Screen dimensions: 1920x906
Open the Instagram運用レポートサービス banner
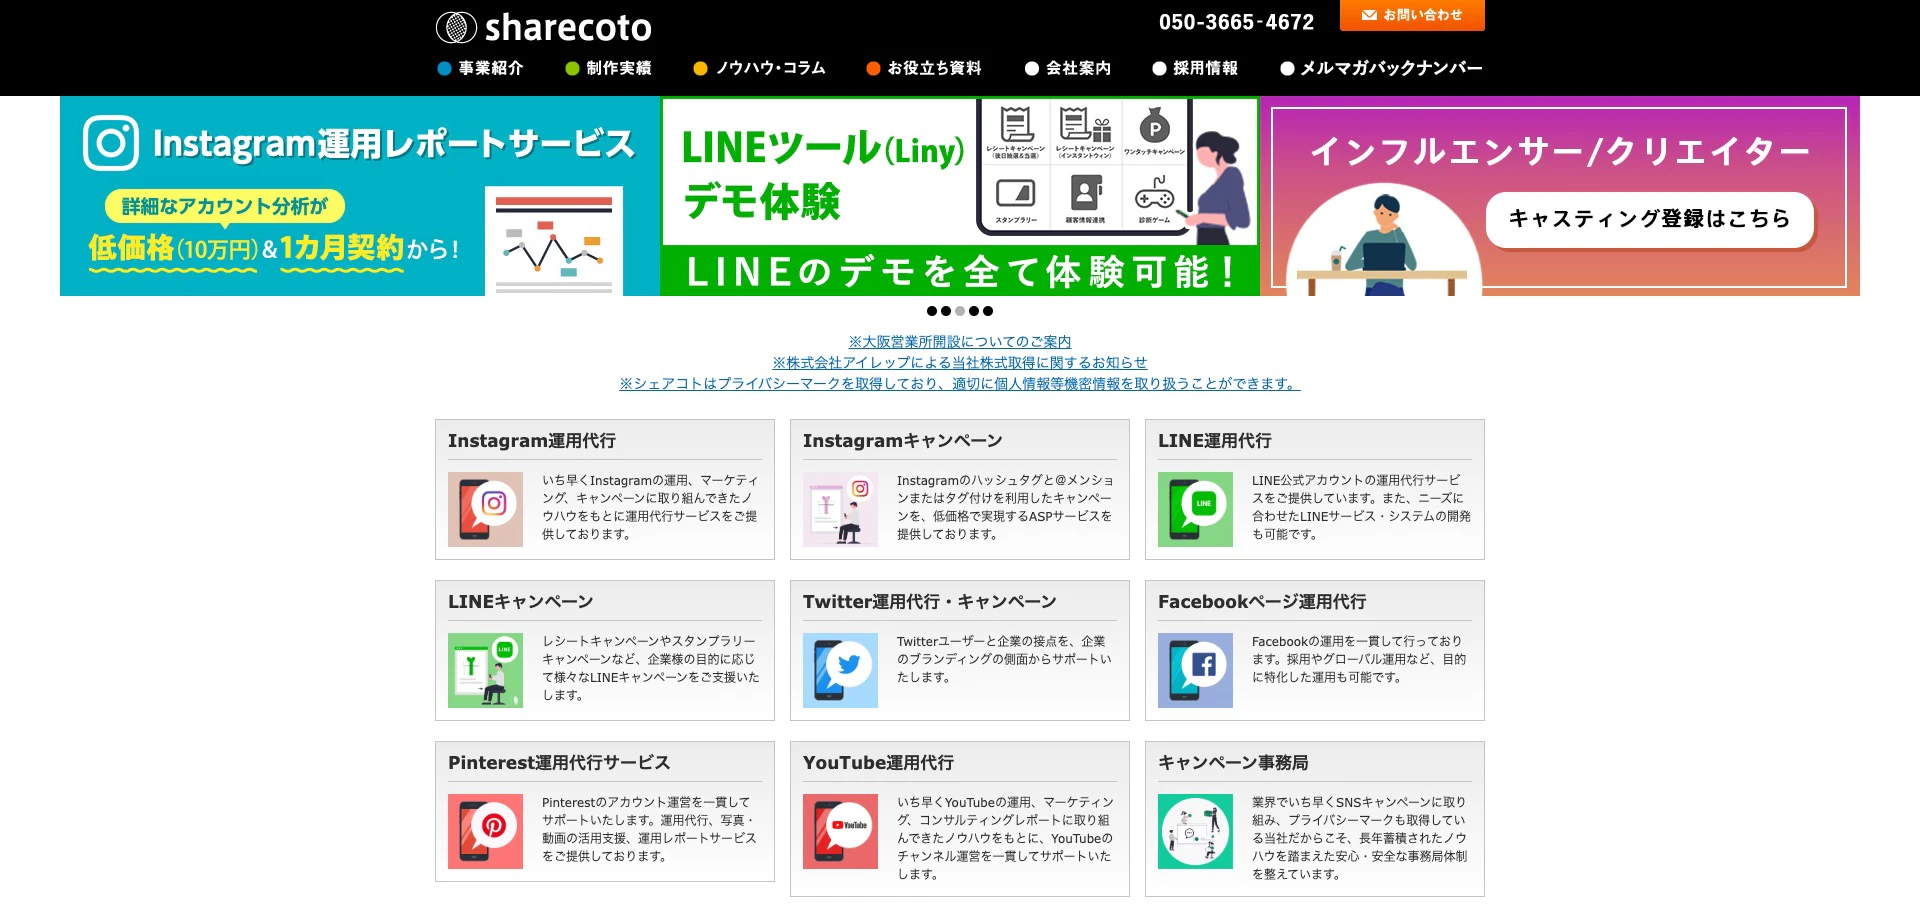[360, 196]
